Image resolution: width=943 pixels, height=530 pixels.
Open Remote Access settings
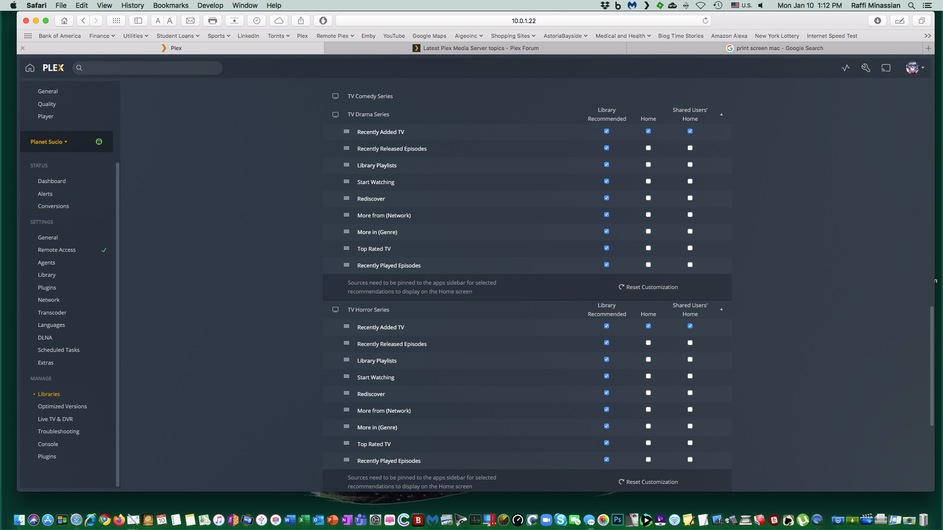57,250
